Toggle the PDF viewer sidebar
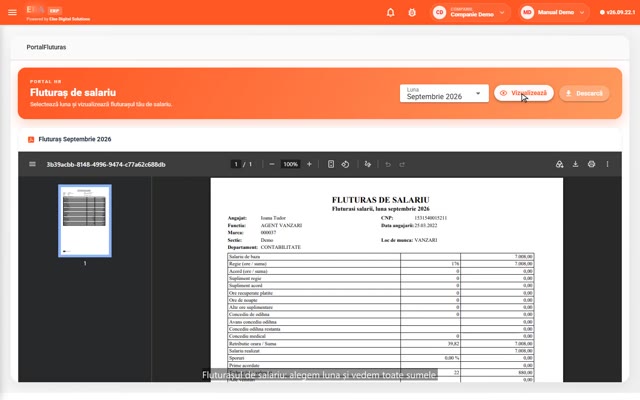Image resolution: width=640 pixels, height=400 pixels. [32, 164]
